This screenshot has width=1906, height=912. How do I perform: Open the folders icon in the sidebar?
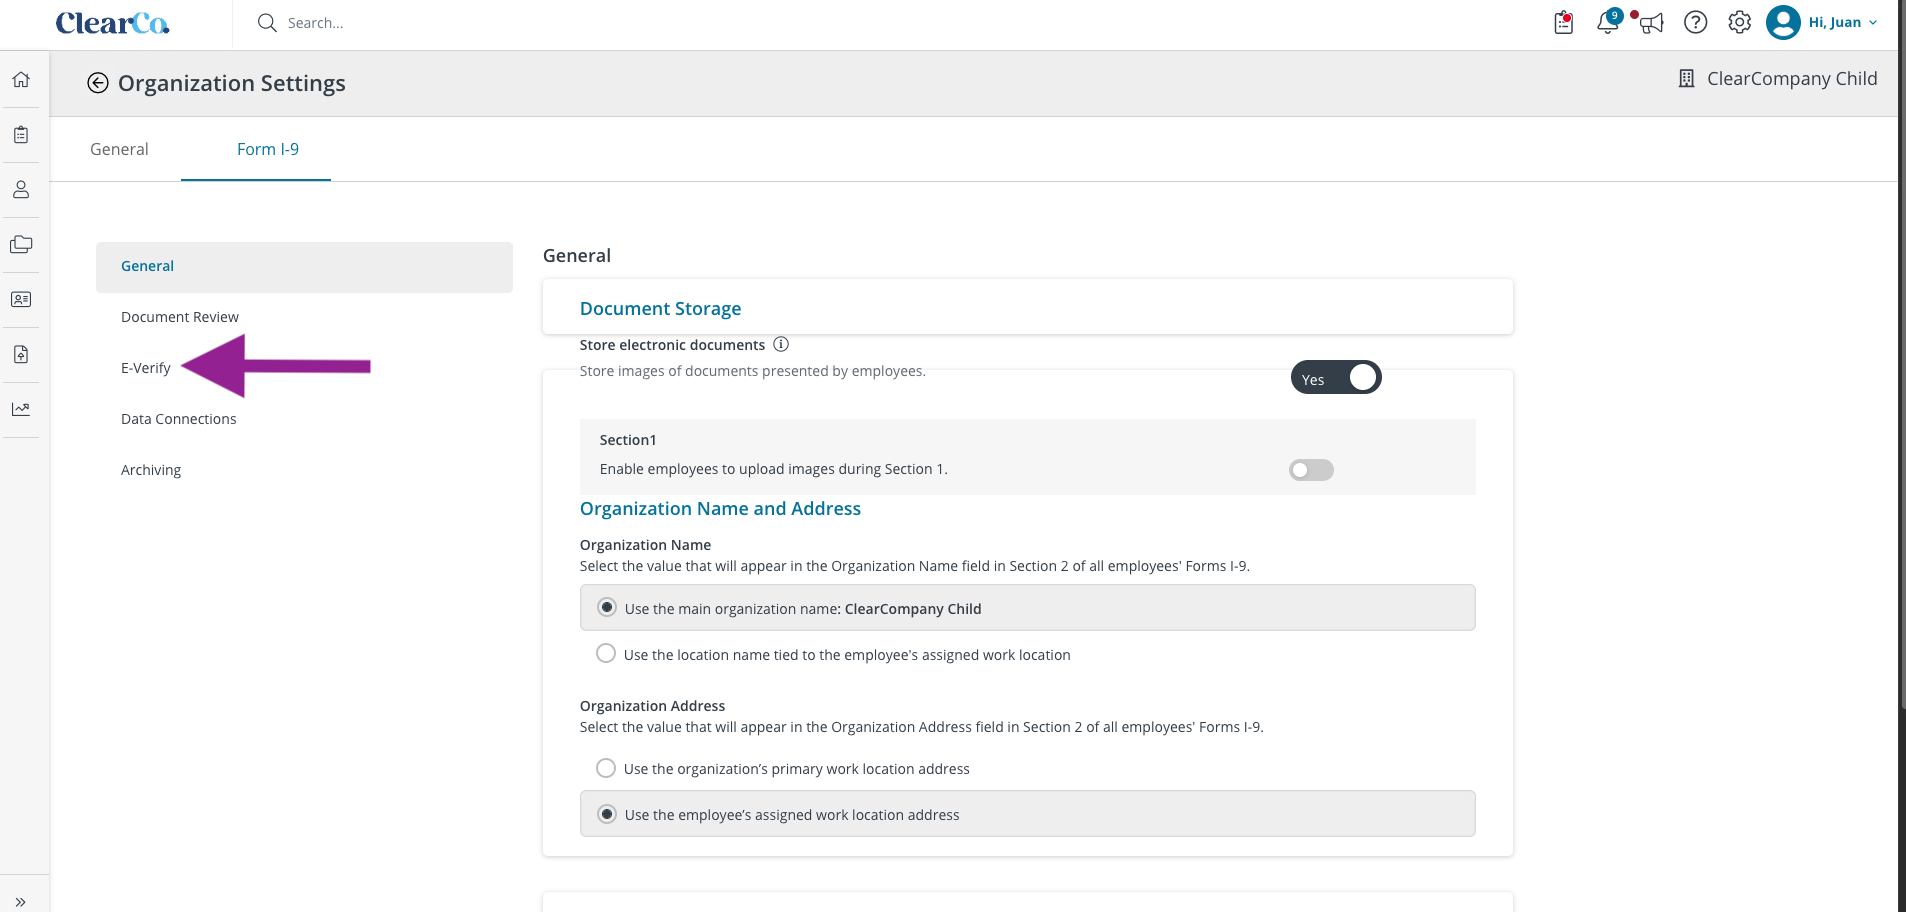(21, 244)
